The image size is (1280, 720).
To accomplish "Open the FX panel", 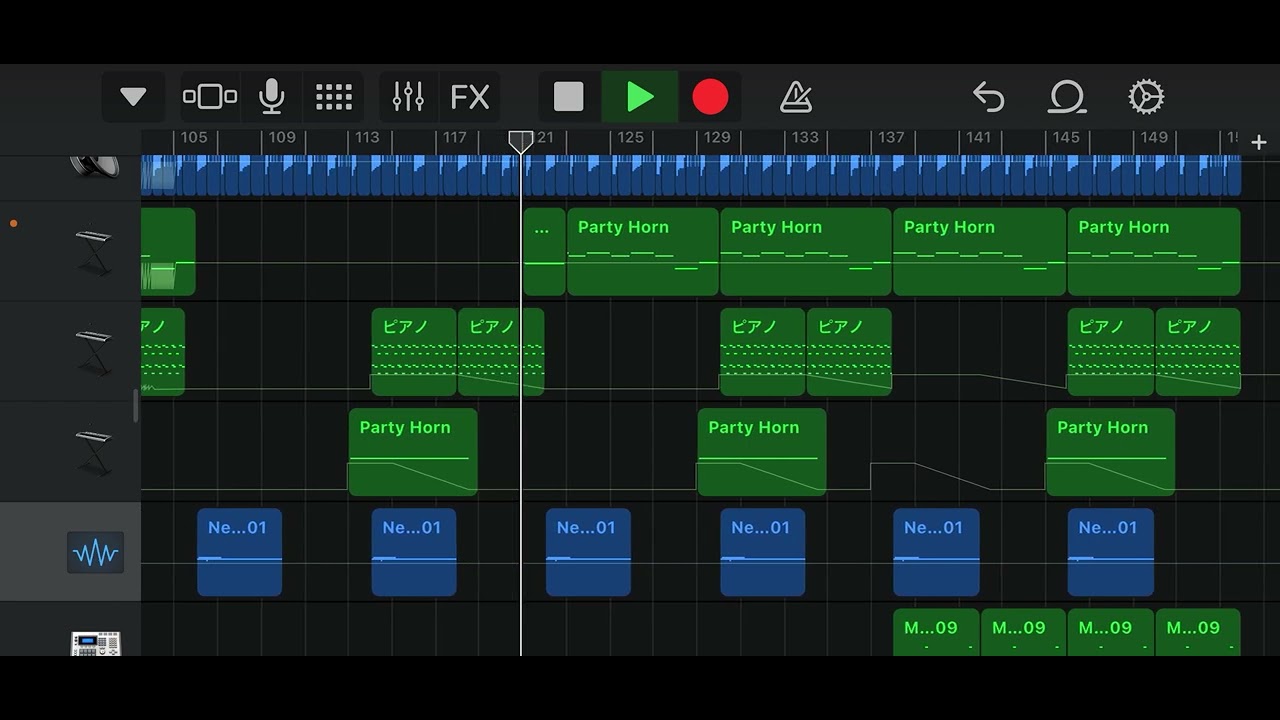I will pos(470,97).
